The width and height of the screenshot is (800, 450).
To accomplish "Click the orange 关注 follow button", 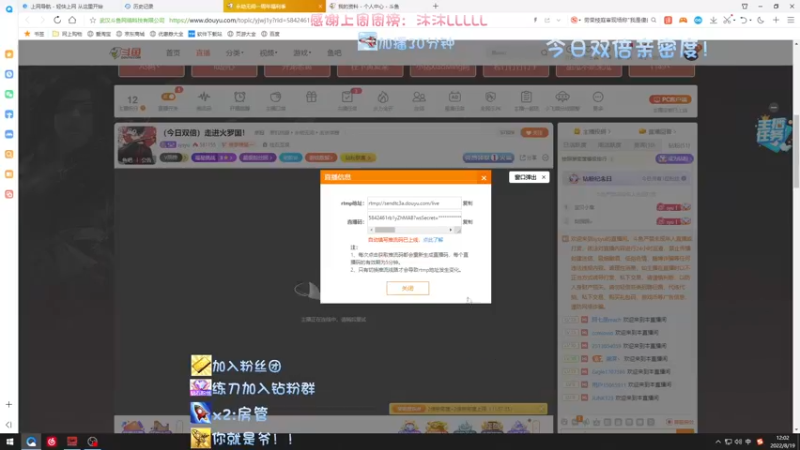I will coord(534,133).
